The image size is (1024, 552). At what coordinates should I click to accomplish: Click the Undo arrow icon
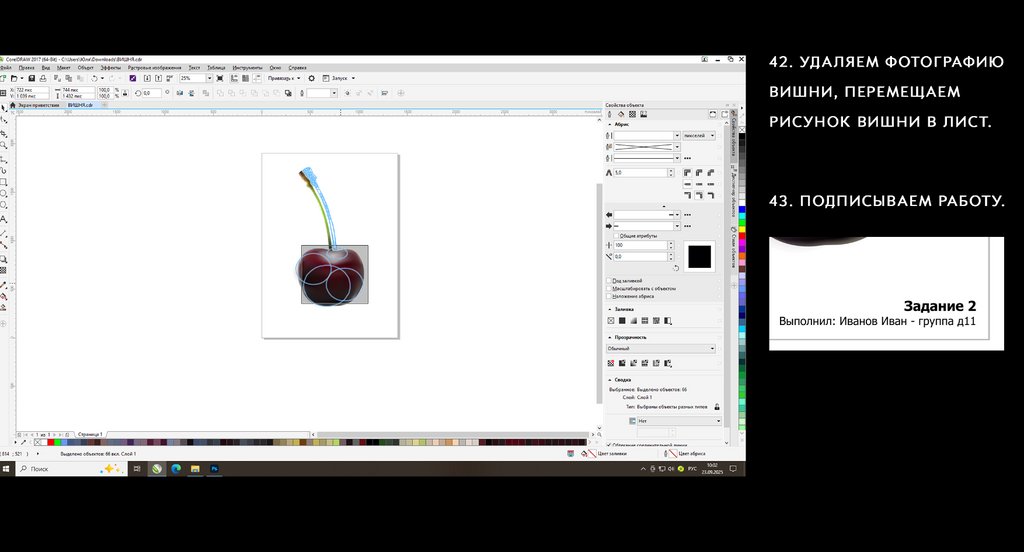pyautogui.click(x=94, y=78)
